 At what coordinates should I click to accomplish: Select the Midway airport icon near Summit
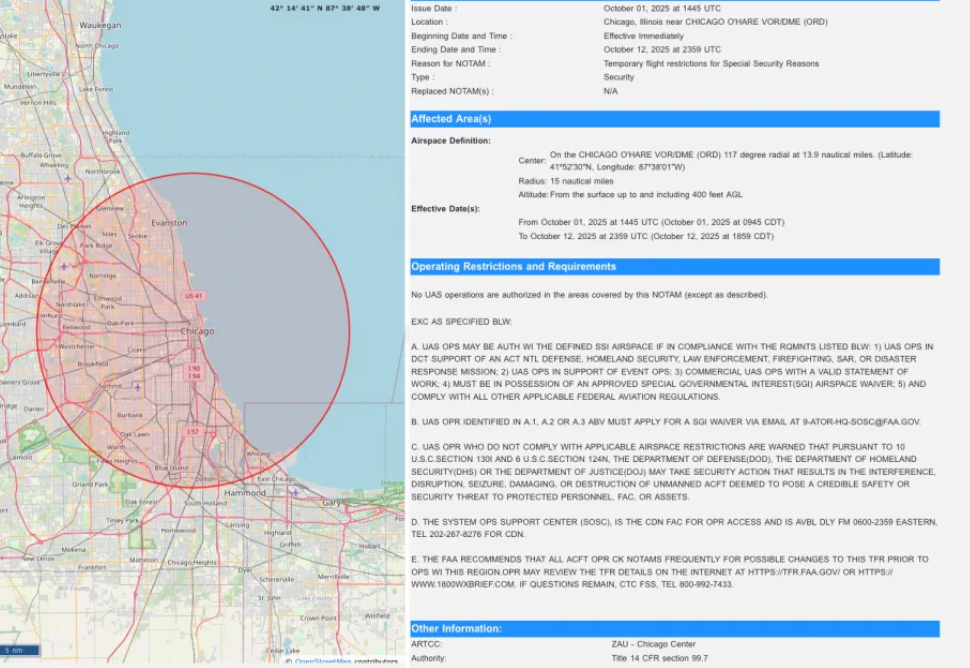135,386
